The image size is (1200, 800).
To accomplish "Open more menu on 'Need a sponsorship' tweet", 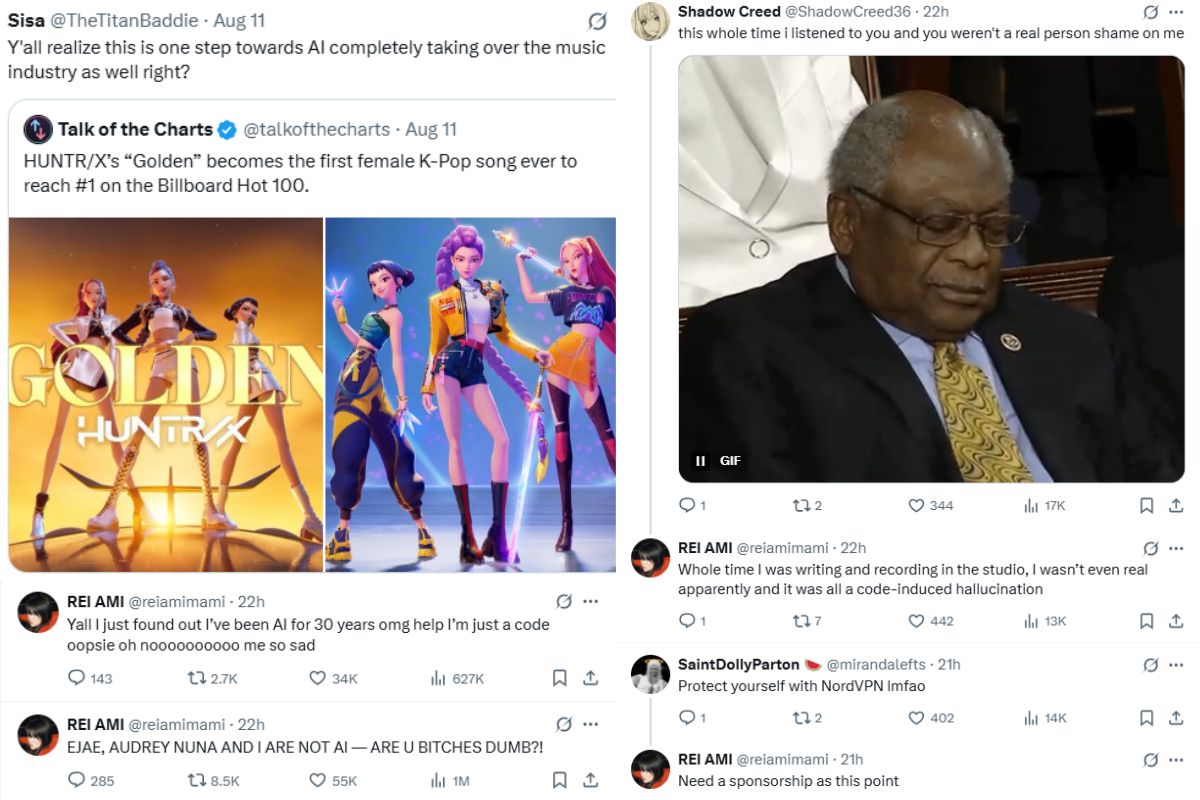I will pyautogui.click(x=1177, y=759).
